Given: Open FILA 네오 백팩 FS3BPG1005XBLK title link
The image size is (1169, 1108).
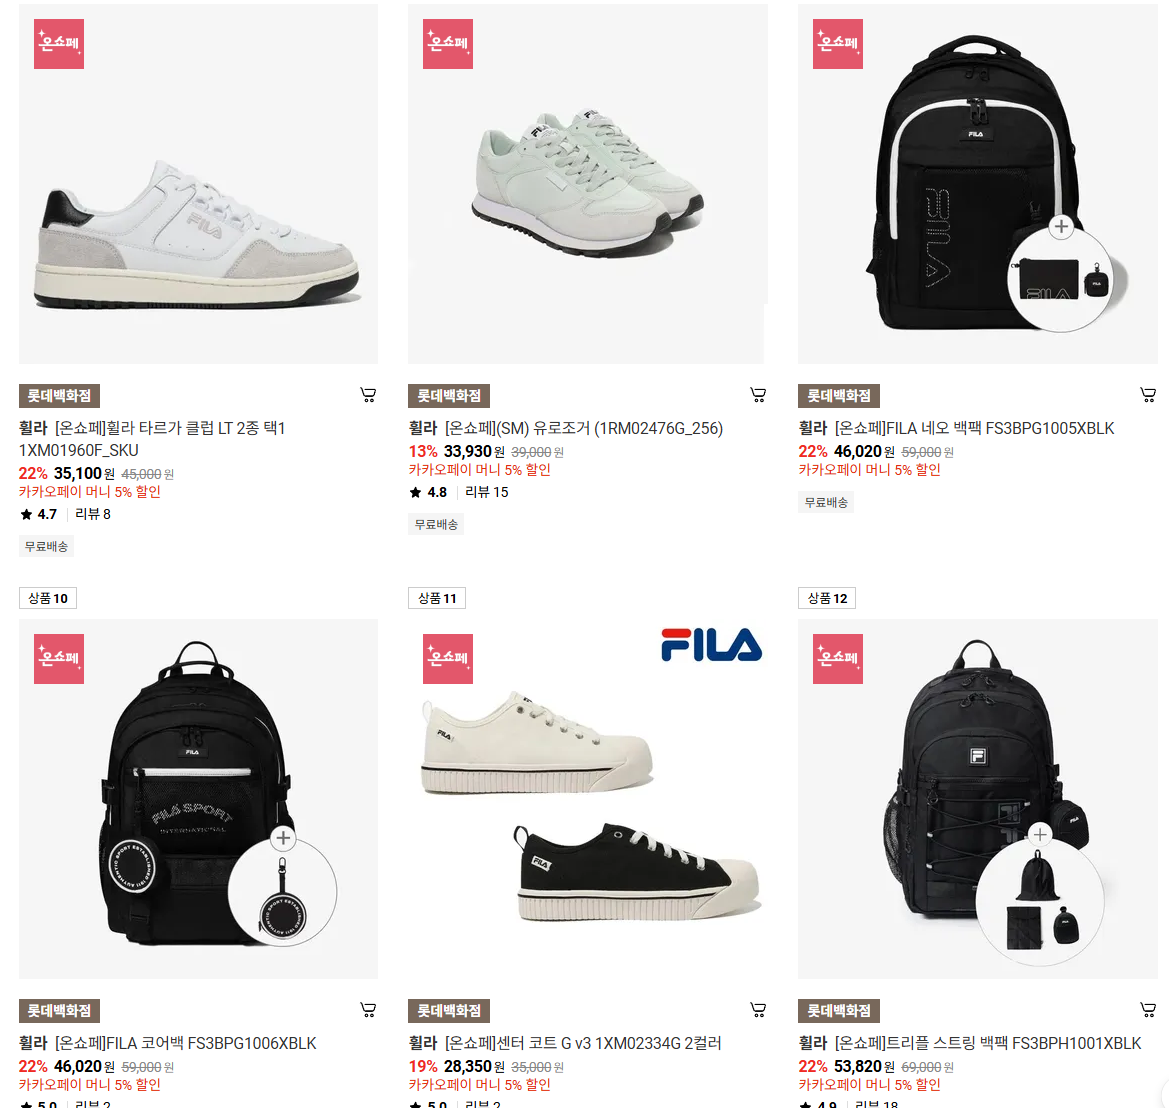Looking at the screenshot, I should pyautogui.click(x=957, y=429).
